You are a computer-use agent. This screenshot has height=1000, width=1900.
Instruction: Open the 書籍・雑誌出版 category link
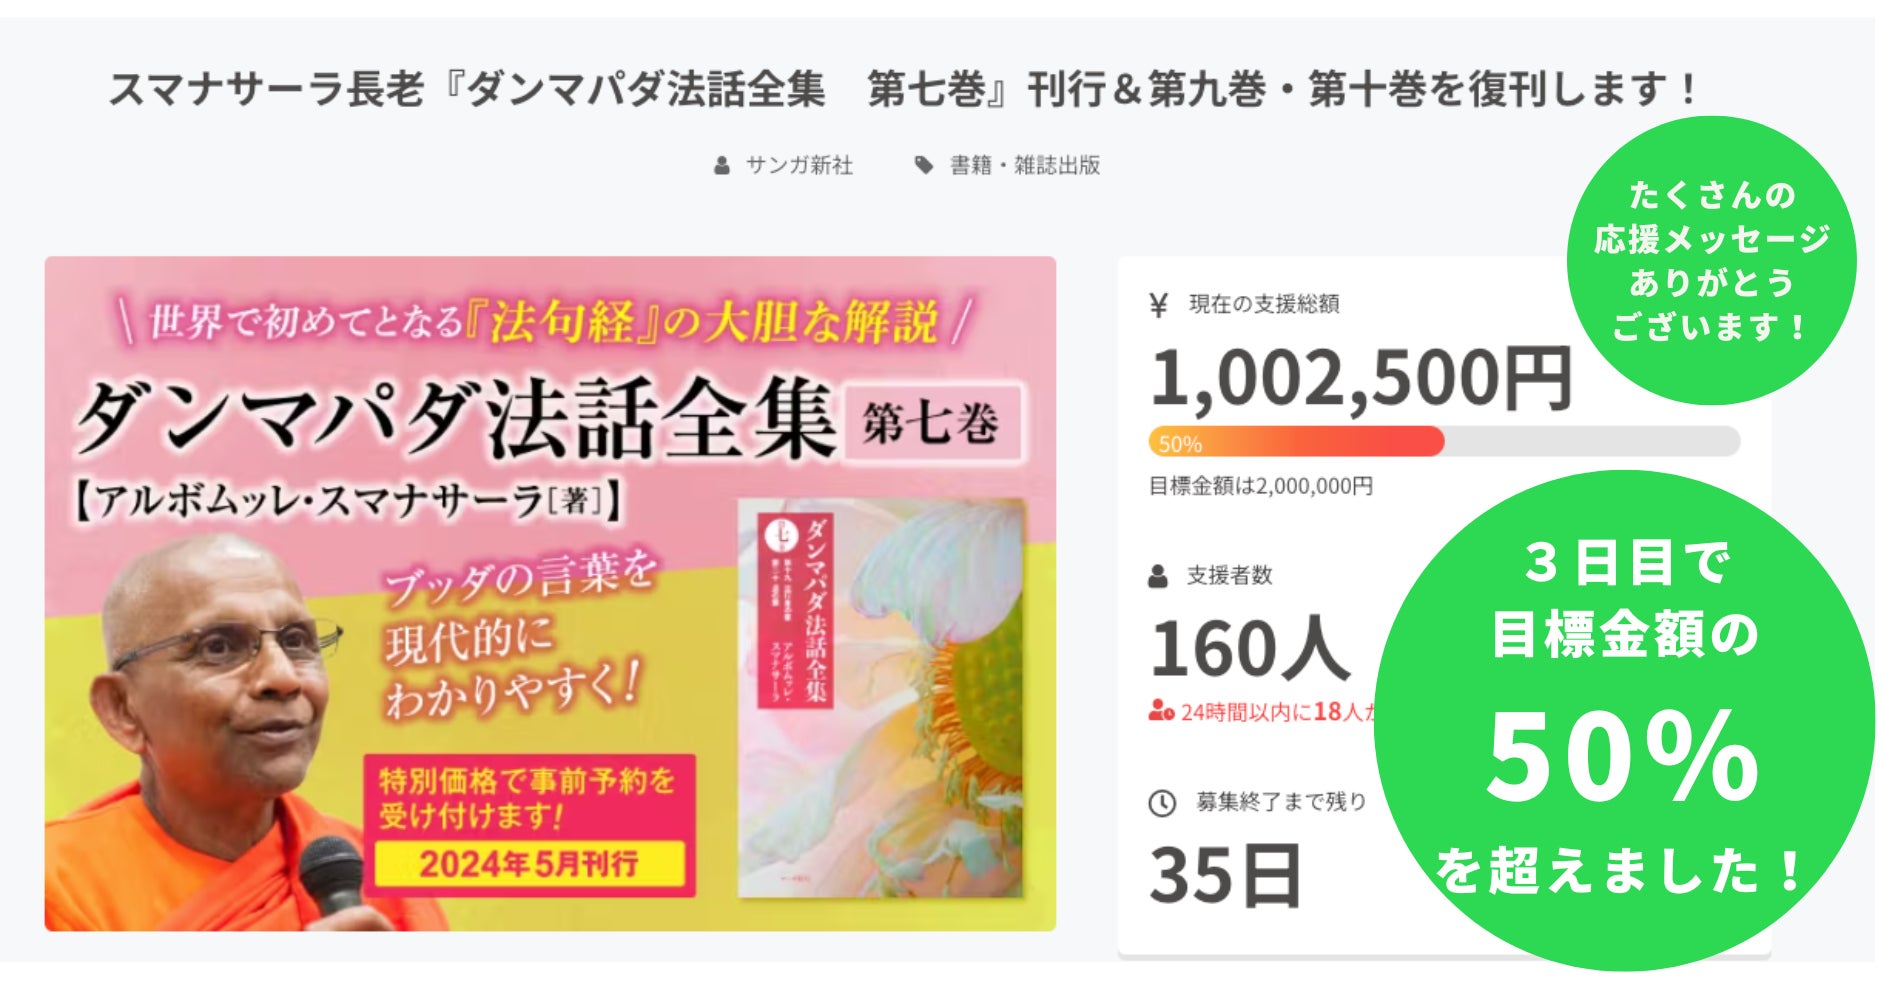(x=1024, y=166)
